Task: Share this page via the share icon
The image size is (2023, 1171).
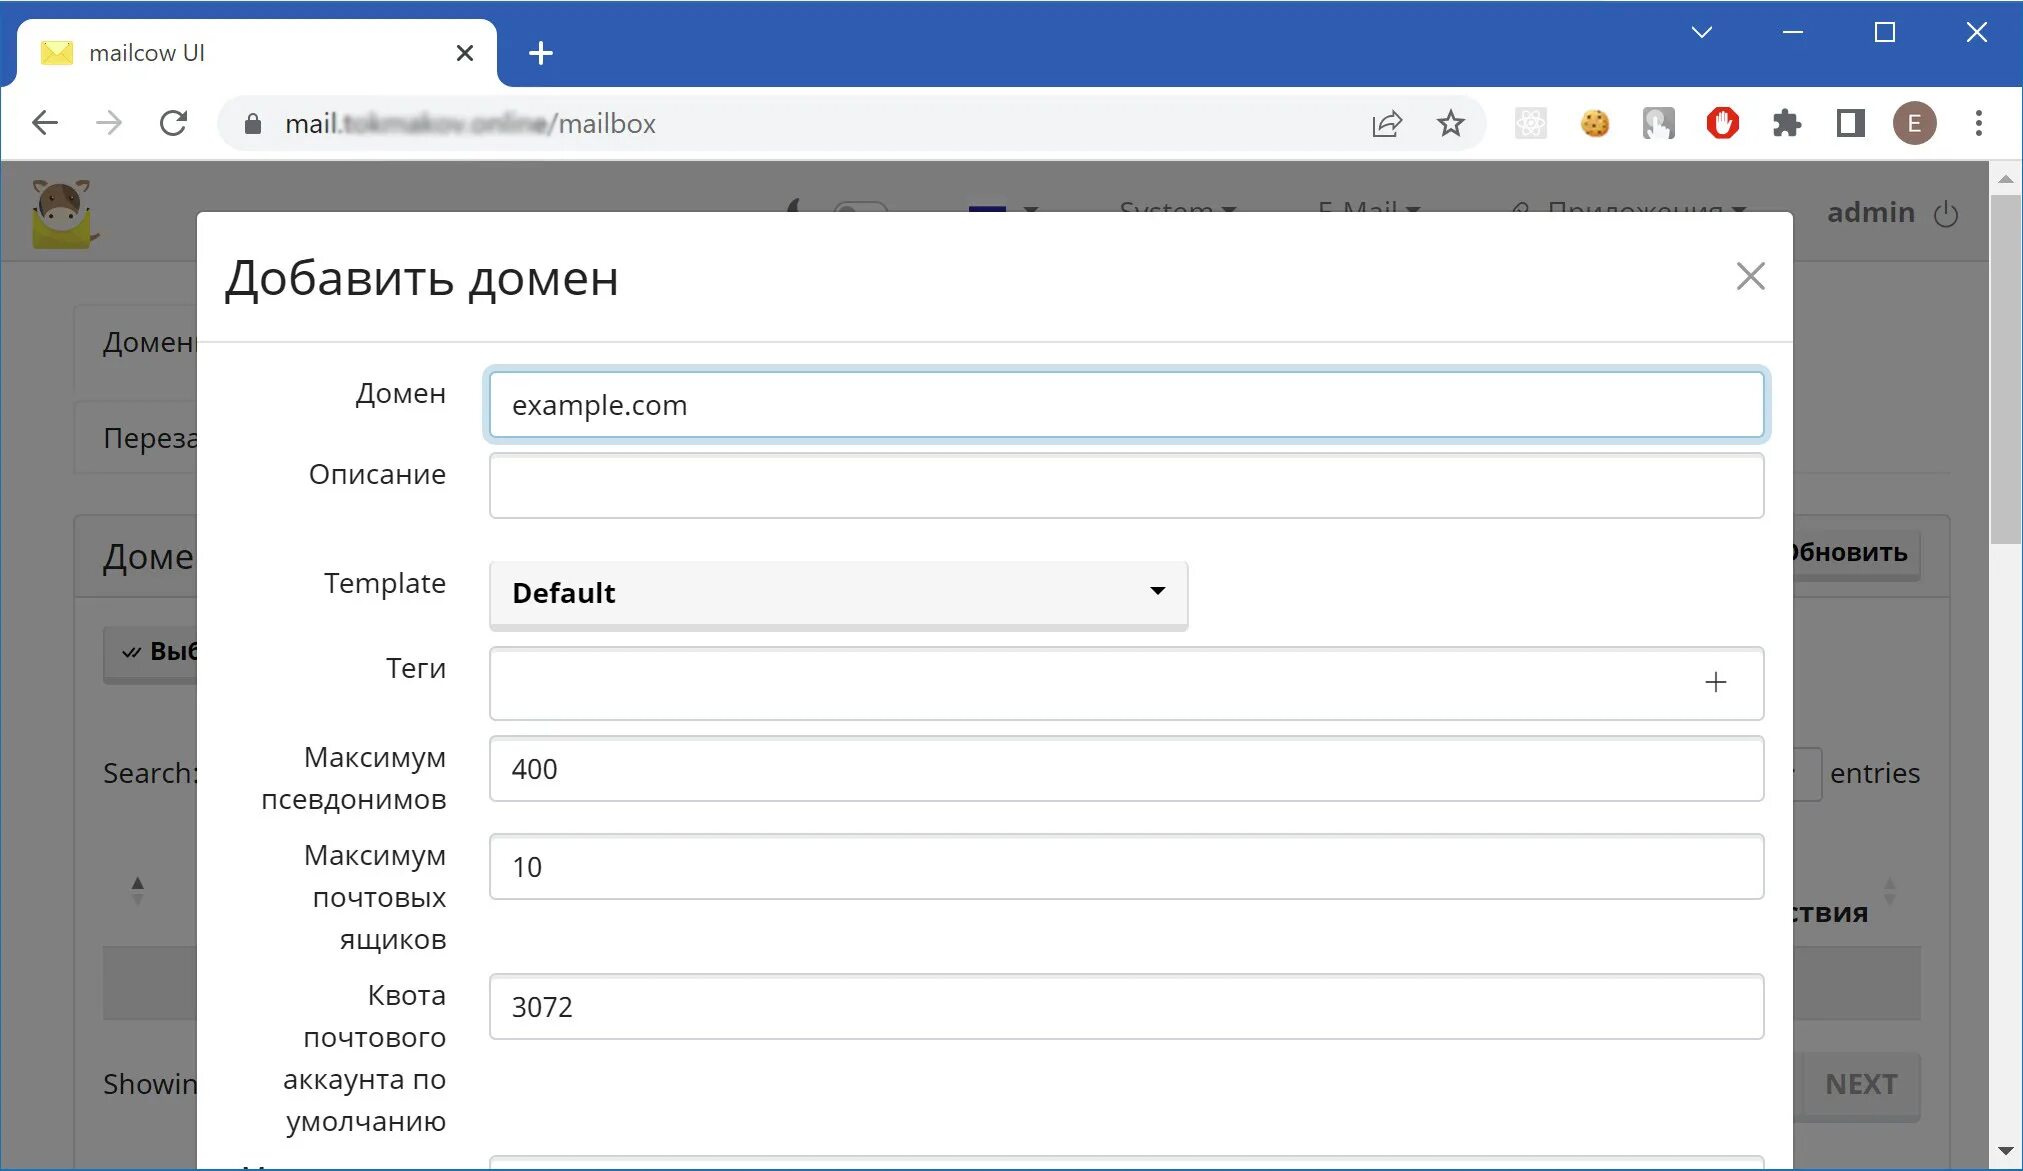Action: 1387,124
